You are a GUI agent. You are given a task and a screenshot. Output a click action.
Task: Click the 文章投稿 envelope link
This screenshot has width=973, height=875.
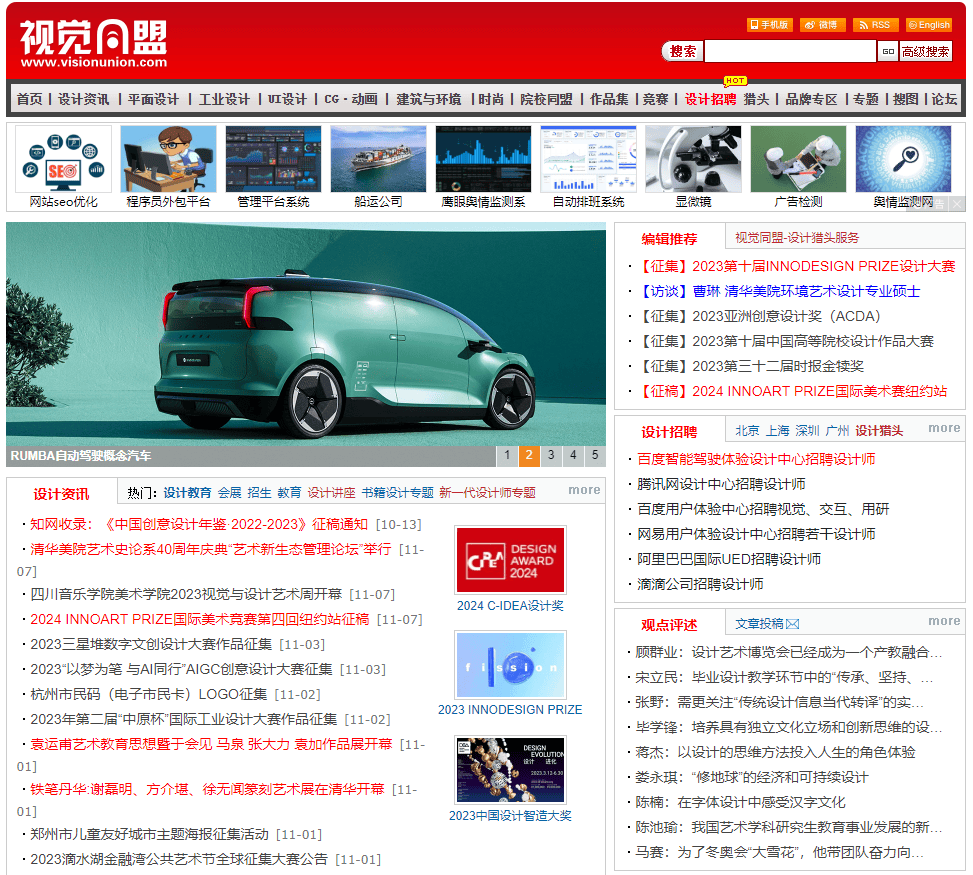coord(767,624)
